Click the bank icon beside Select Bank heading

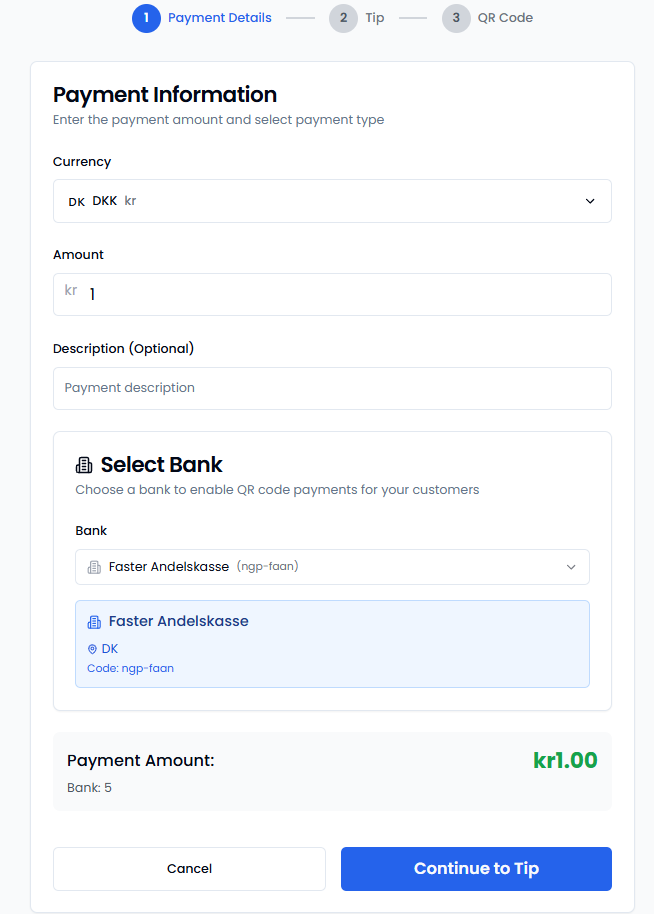tap(84, 464)
